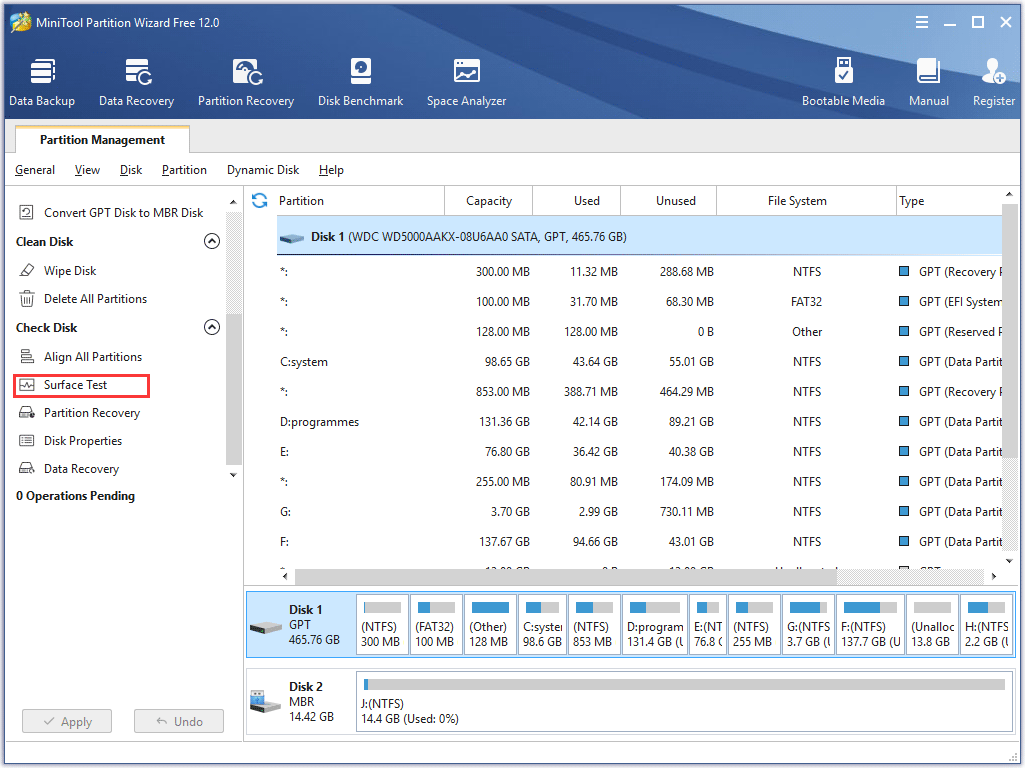Sort by the Capacity column header
Viewport: 1025px width, 768px height.
488,201
